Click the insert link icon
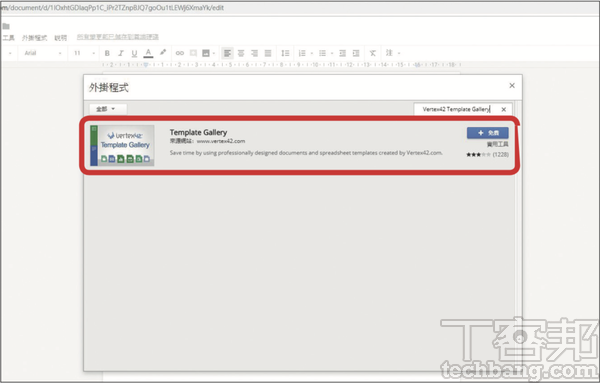The width and height of the screenshot is (600, 383). point(179,53)
